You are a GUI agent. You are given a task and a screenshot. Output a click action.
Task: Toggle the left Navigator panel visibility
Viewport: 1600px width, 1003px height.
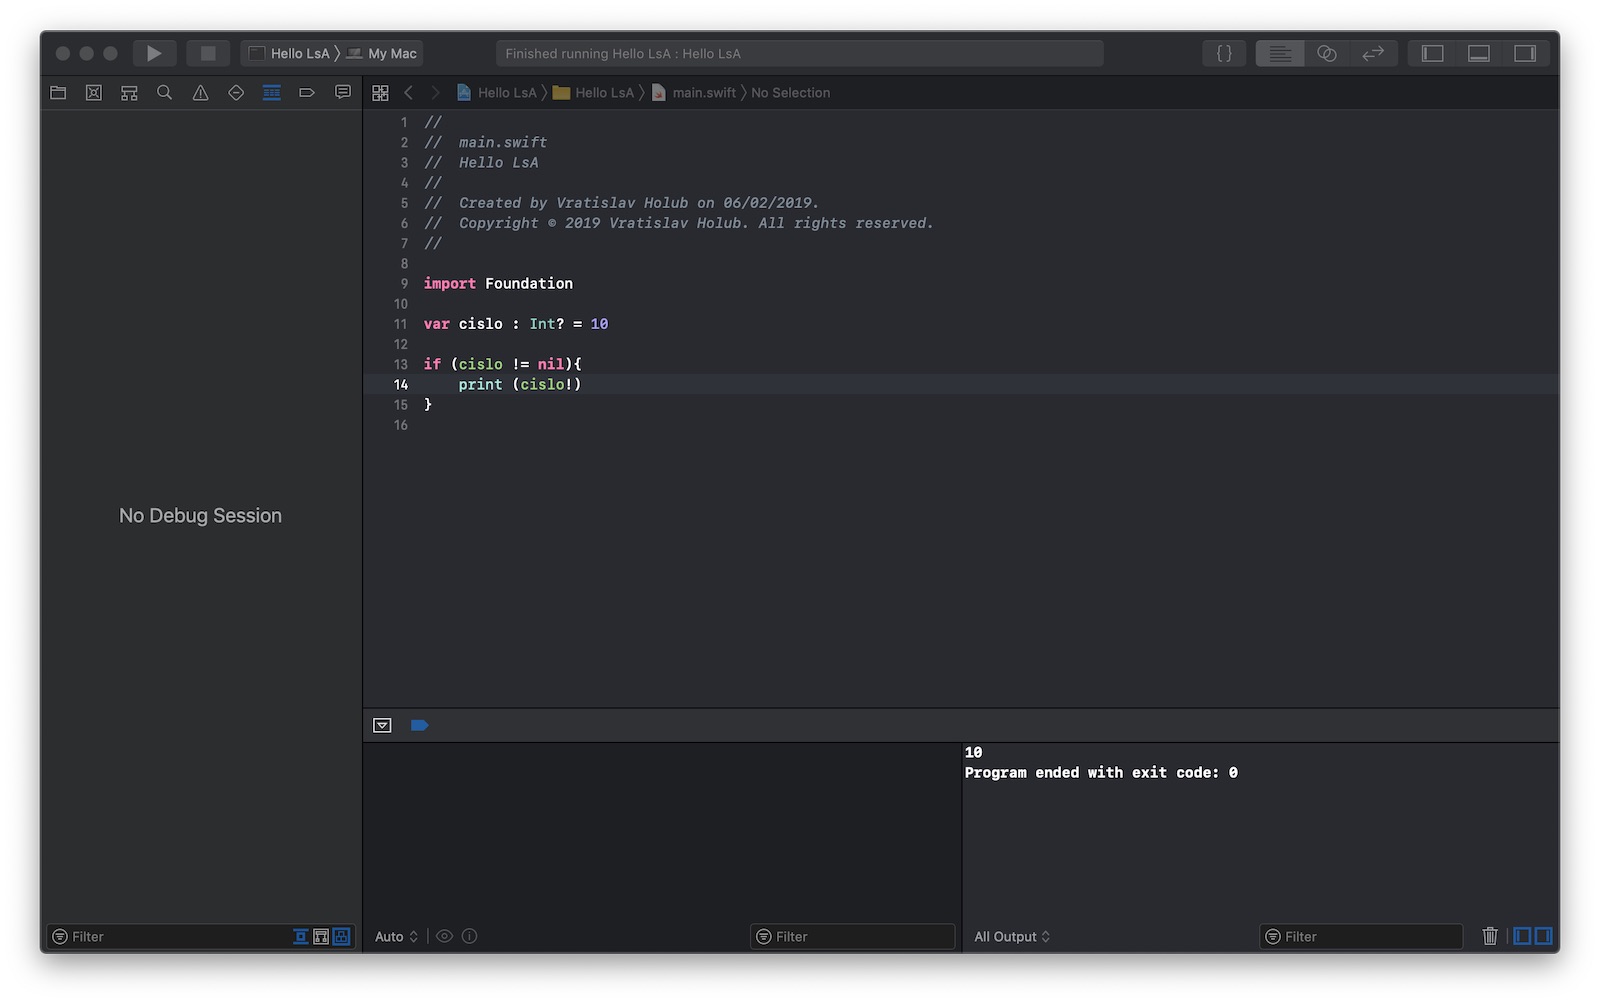tap(1432, 53)
